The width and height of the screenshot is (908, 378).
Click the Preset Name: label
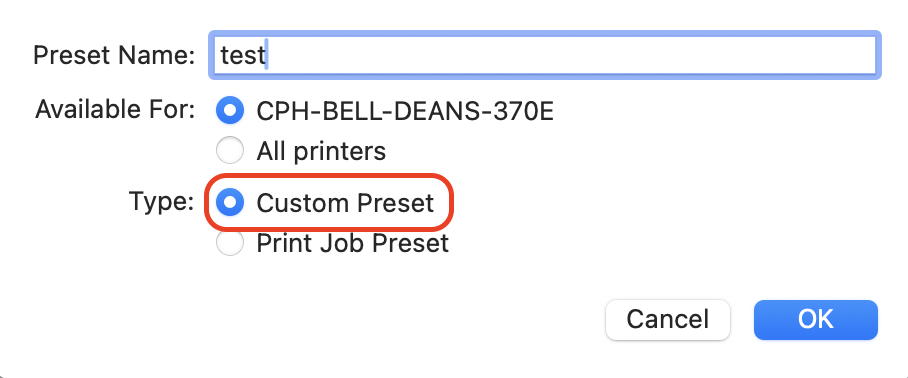114,56
